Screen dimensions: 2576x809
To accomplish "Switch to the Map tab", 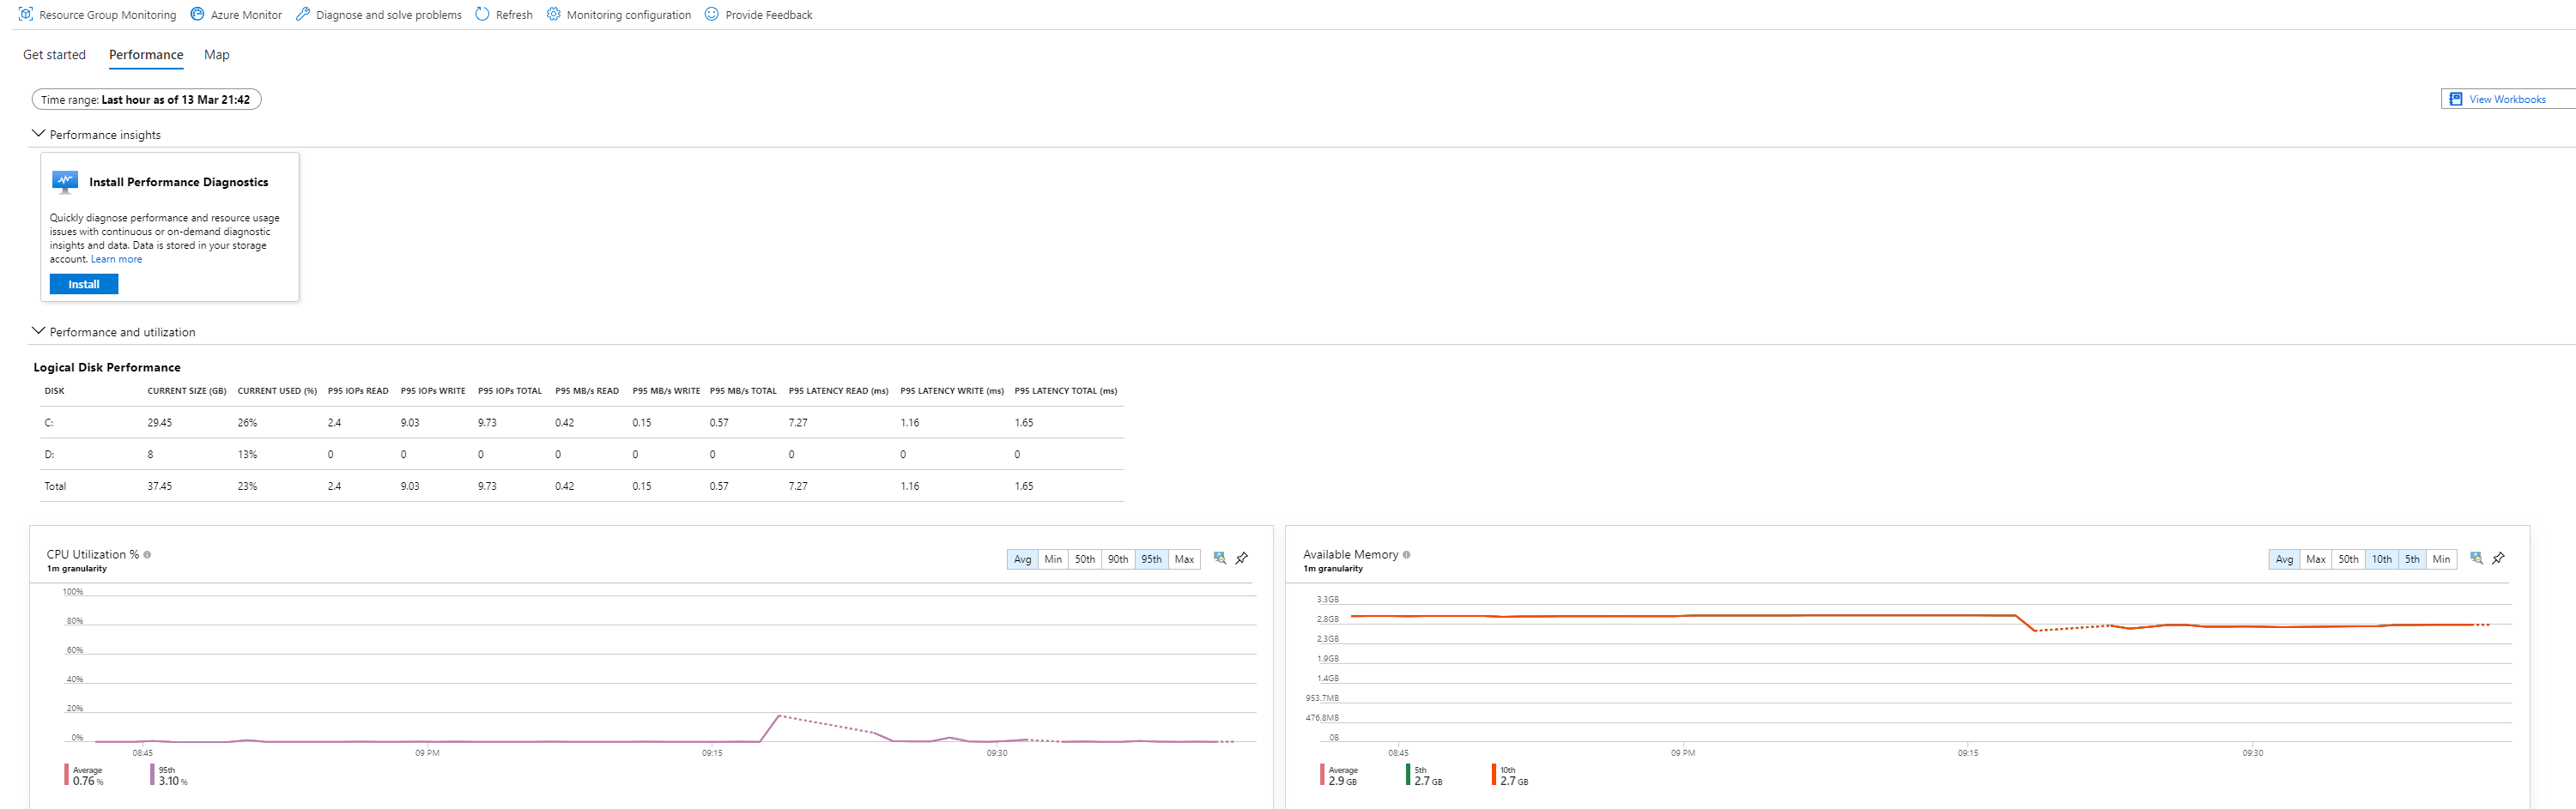I will (x=216, y=55).
